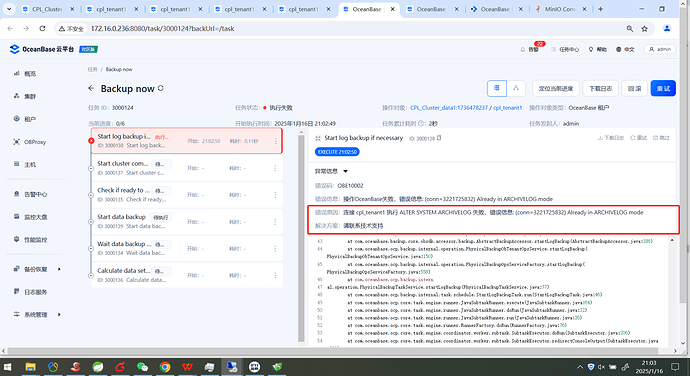Switch to the flow graph view icon
The width and height of the screenshot is (690, 376).
(516, 88)
